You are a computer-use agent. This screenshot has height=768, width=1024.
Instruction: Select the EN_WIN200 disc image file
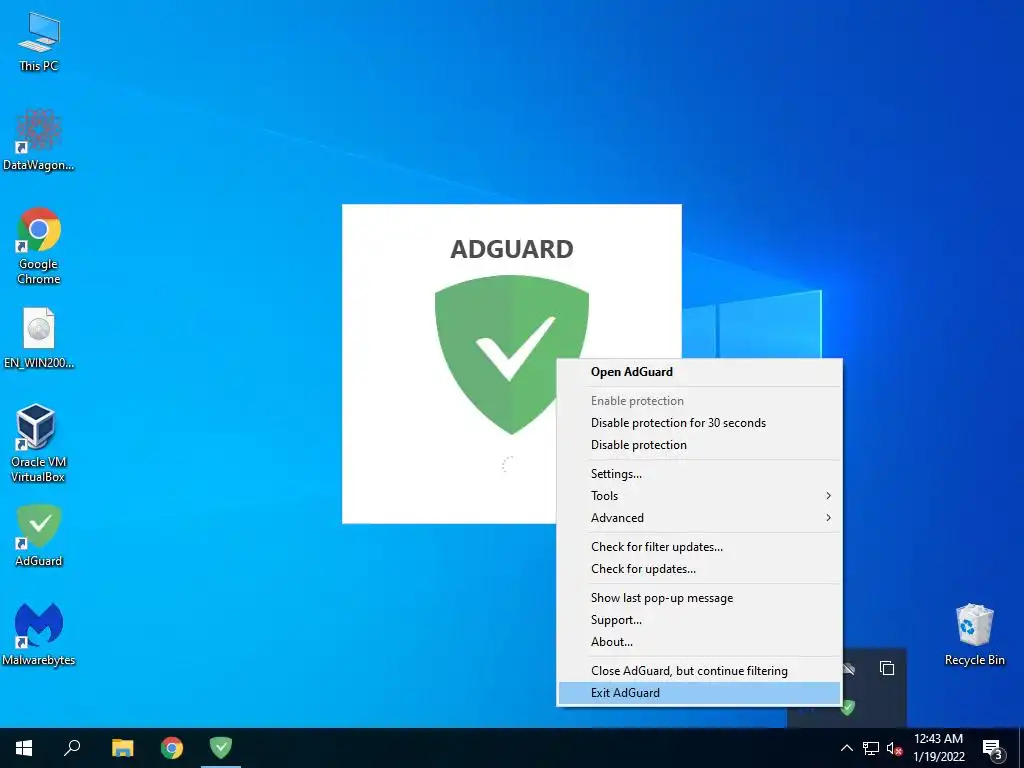(x=39, y=338)
